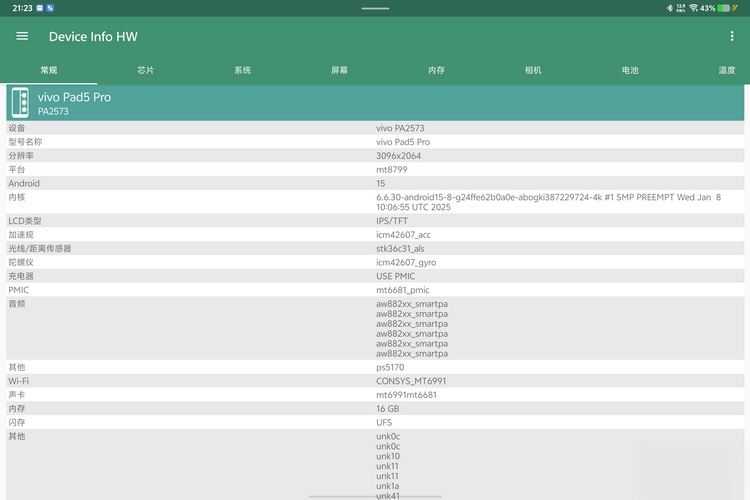Switch to the 芯片 tab

tap(145, 70)
